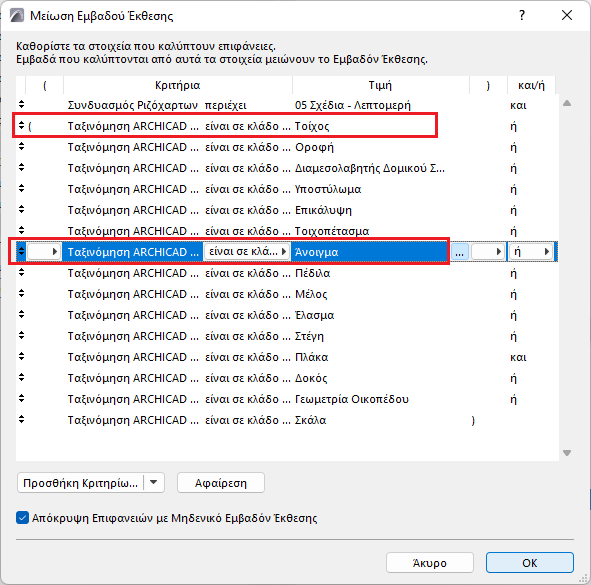Close the Μείωση Εμβαδού Έκθεσης dialog

(x=567, y=15)
